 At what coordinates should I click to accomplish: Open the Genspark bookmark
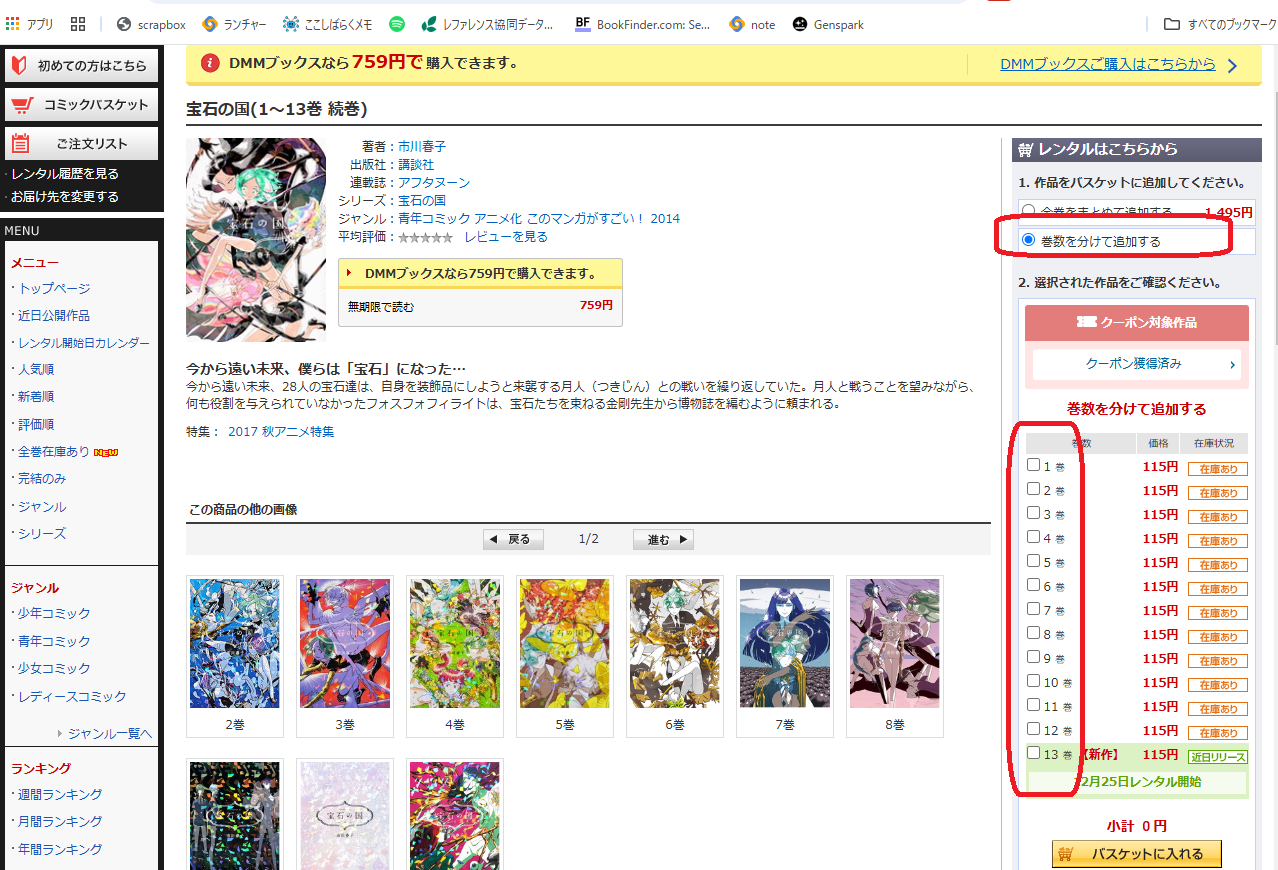[x=828, y=23]
